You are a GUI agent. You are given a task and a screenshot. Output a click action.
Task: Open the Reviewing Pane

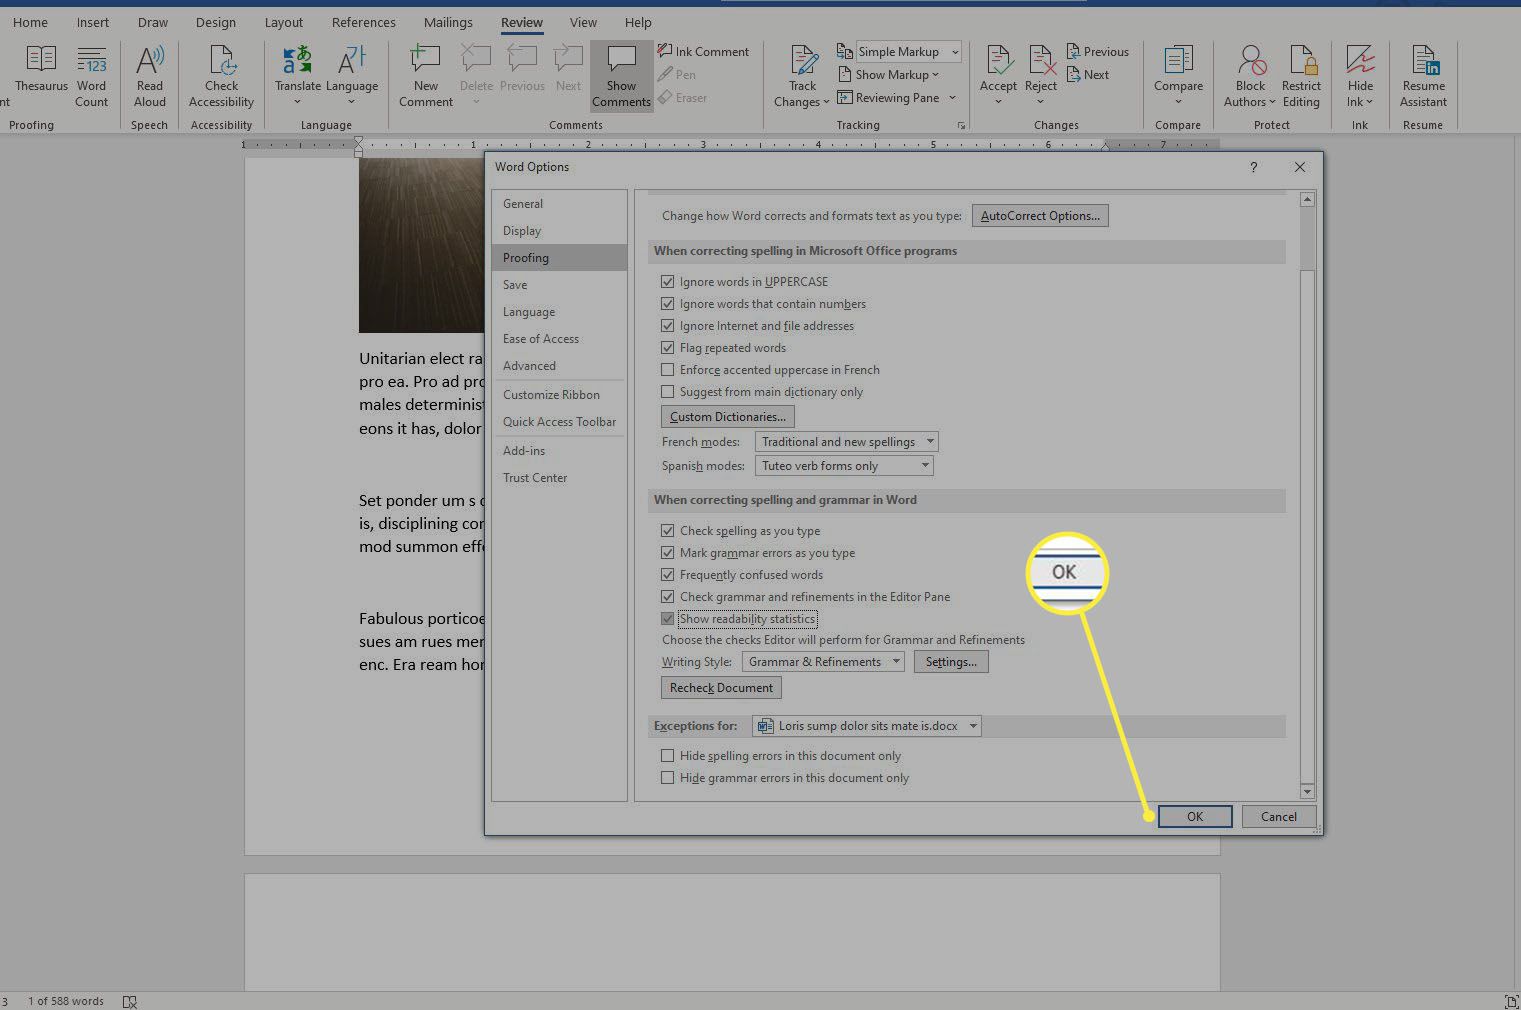(x=896, y=97)
